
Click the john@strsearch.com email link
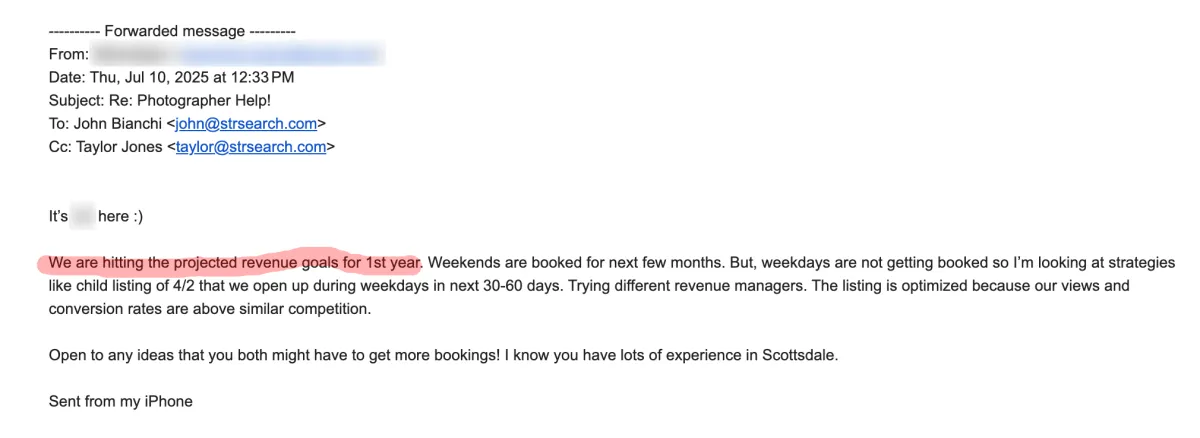tap(246, 124)
